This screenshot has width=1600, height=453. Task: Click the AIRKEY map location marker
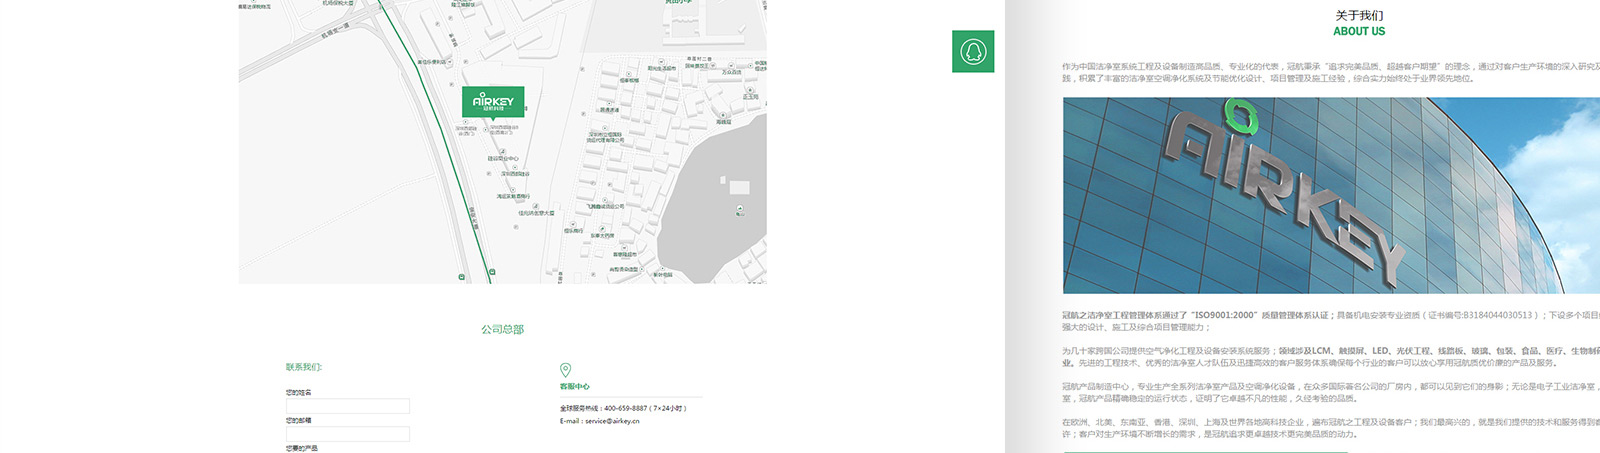(492, 102)
